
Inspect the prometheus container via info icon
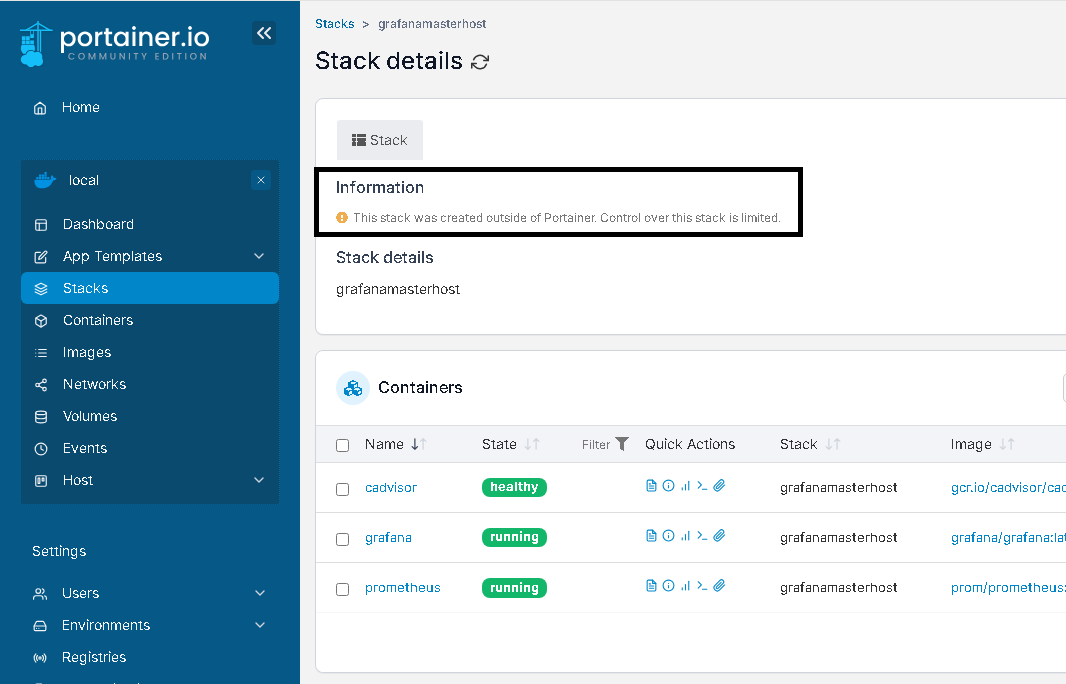coord(668,585)
